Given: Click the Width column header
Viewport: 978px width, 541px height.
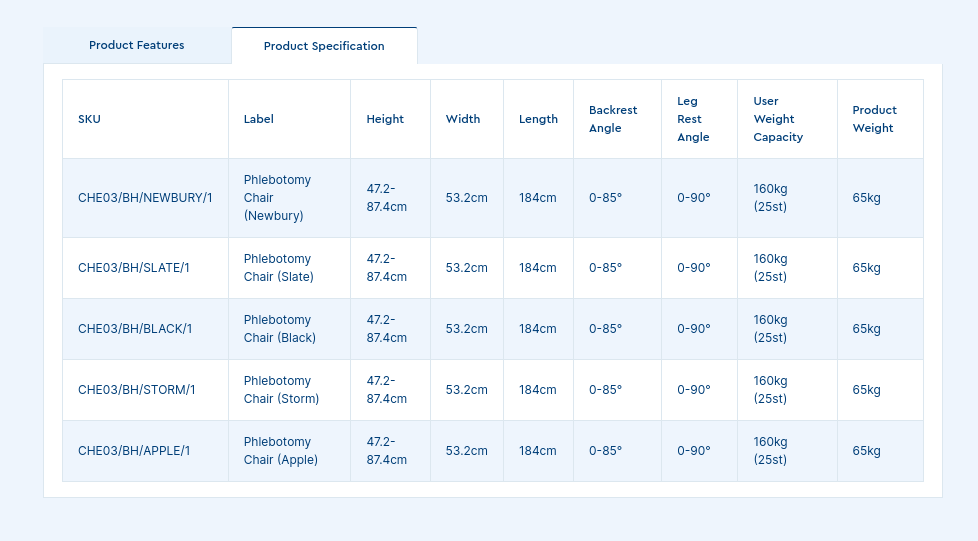Looking at the screenshot, I should coord(463,119).
